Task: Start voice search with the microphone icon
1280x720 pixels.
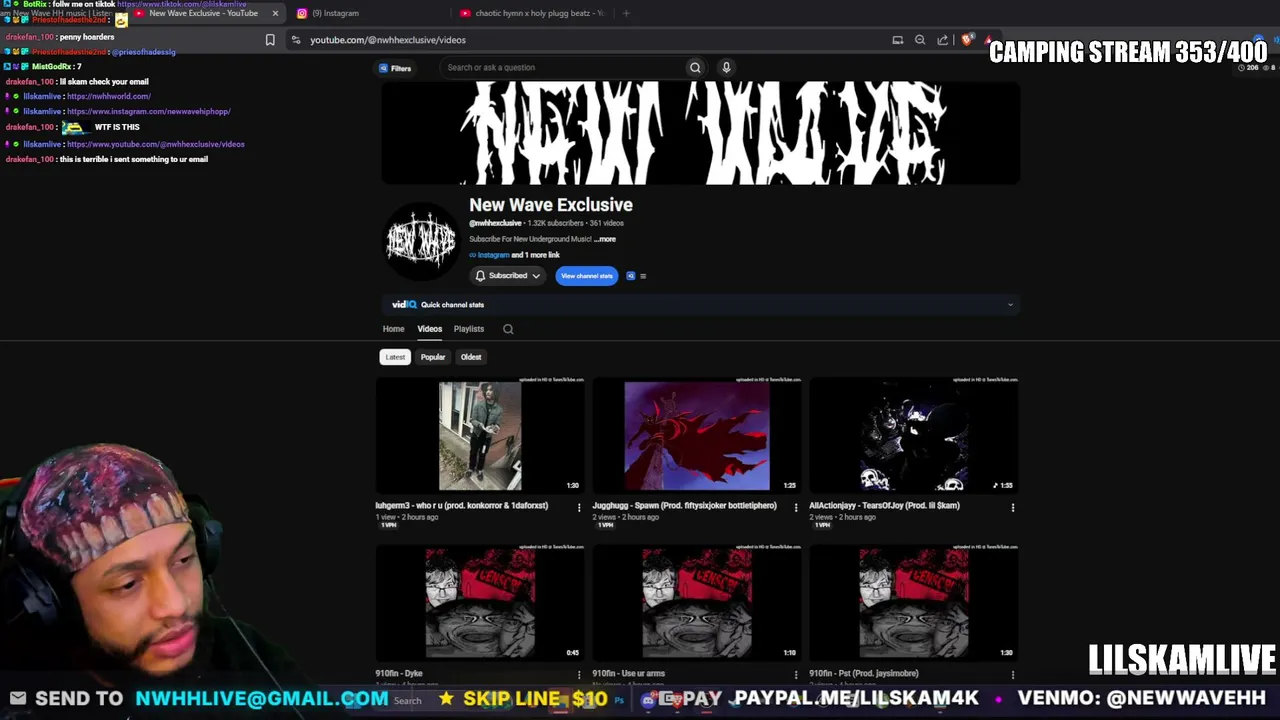Action: (x=726, y=68)
